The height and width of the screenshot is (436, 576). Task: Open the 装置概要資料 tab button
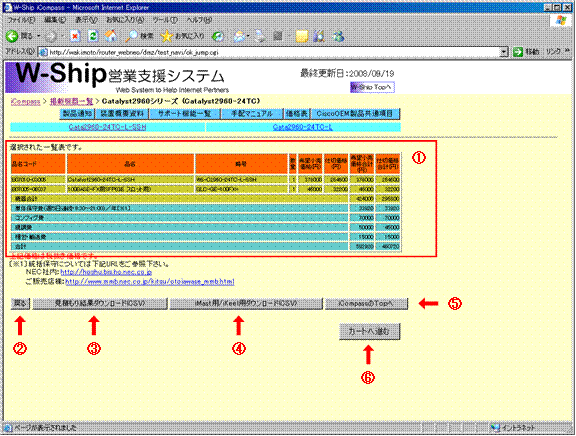[x=122, y=114]
